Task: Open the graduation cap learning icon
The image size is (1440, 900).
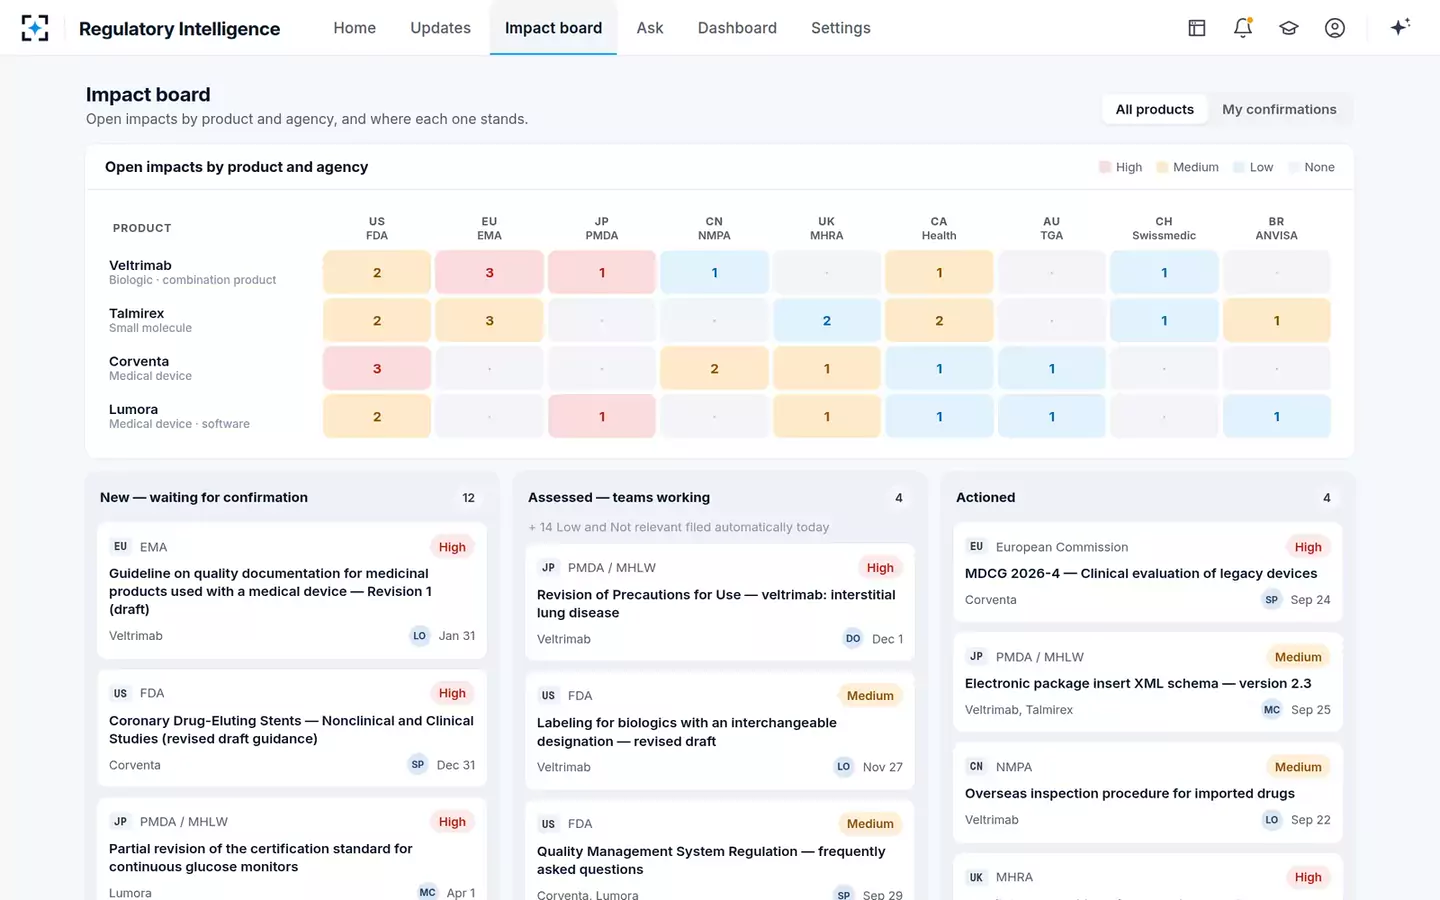Action: (1289, 28)
